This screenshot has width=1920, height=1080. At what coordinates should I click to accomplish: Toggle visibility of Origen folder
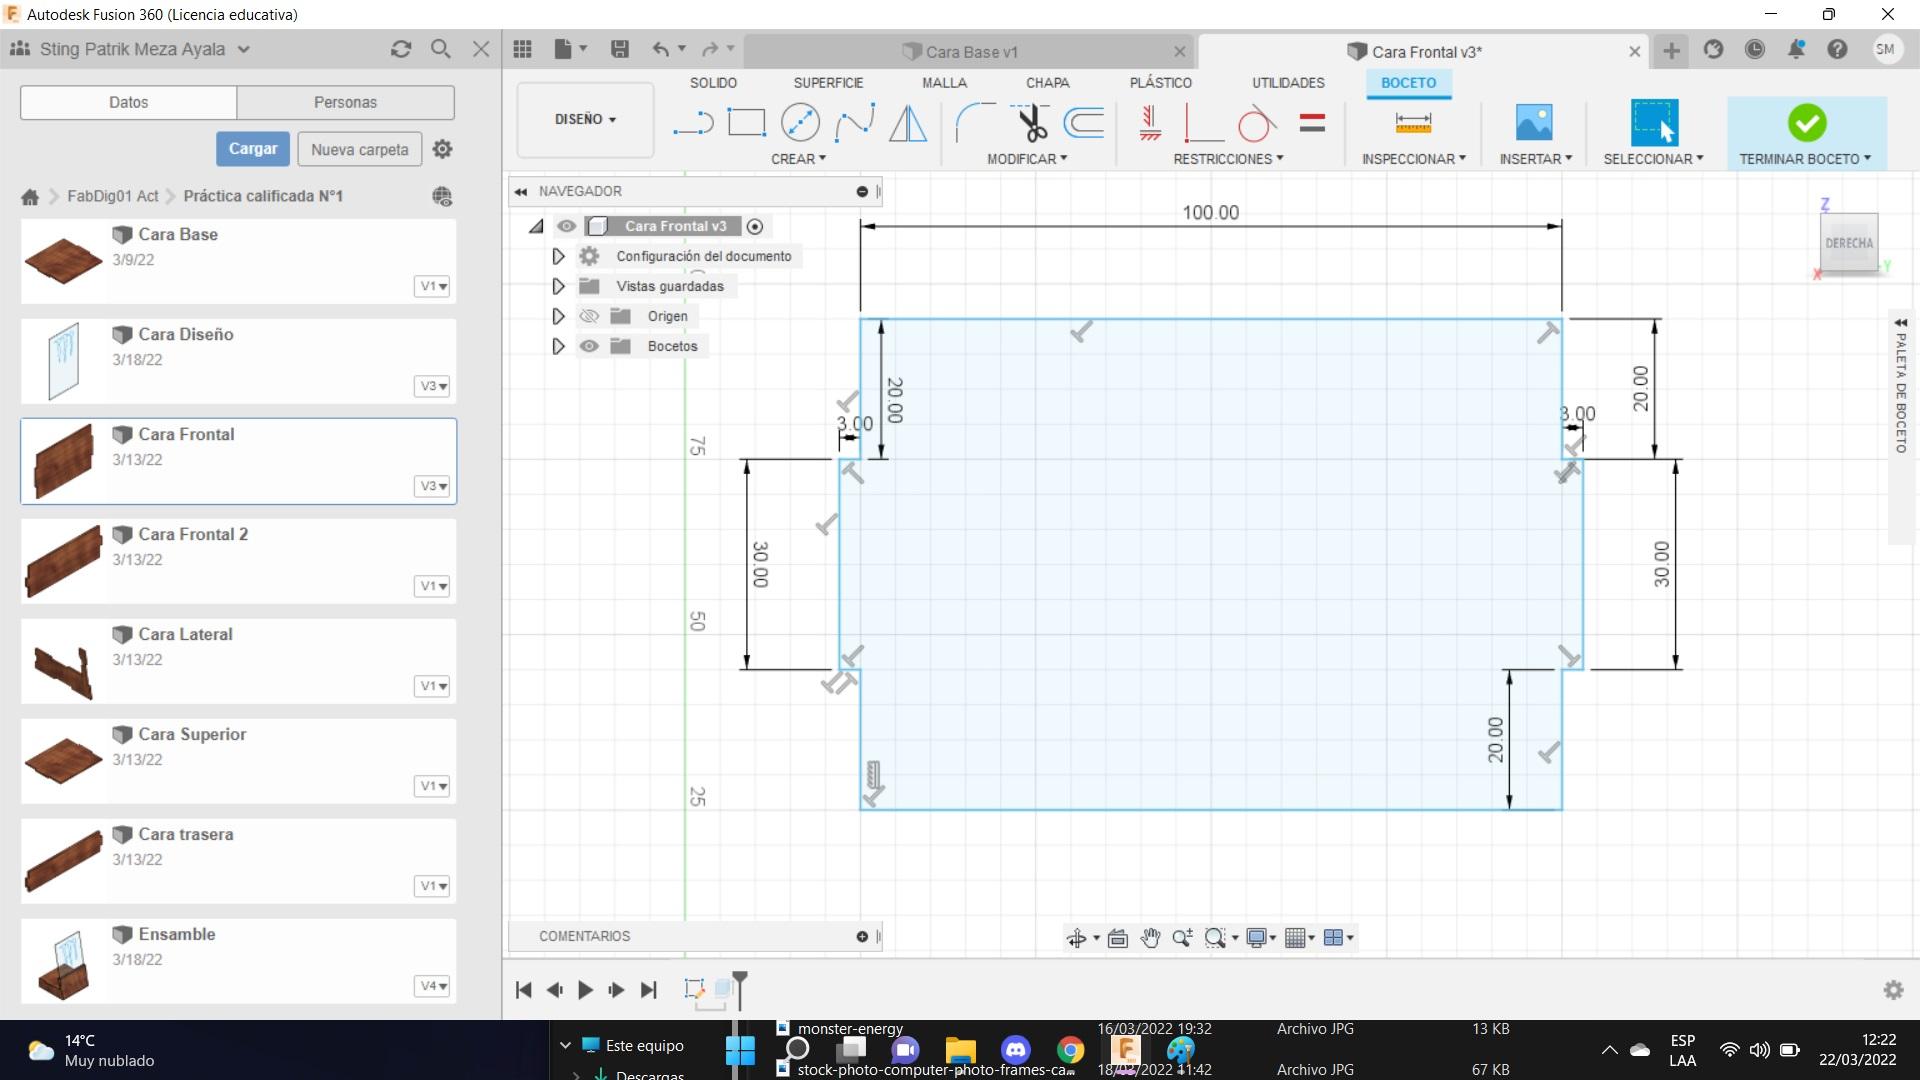coord(589,316)
